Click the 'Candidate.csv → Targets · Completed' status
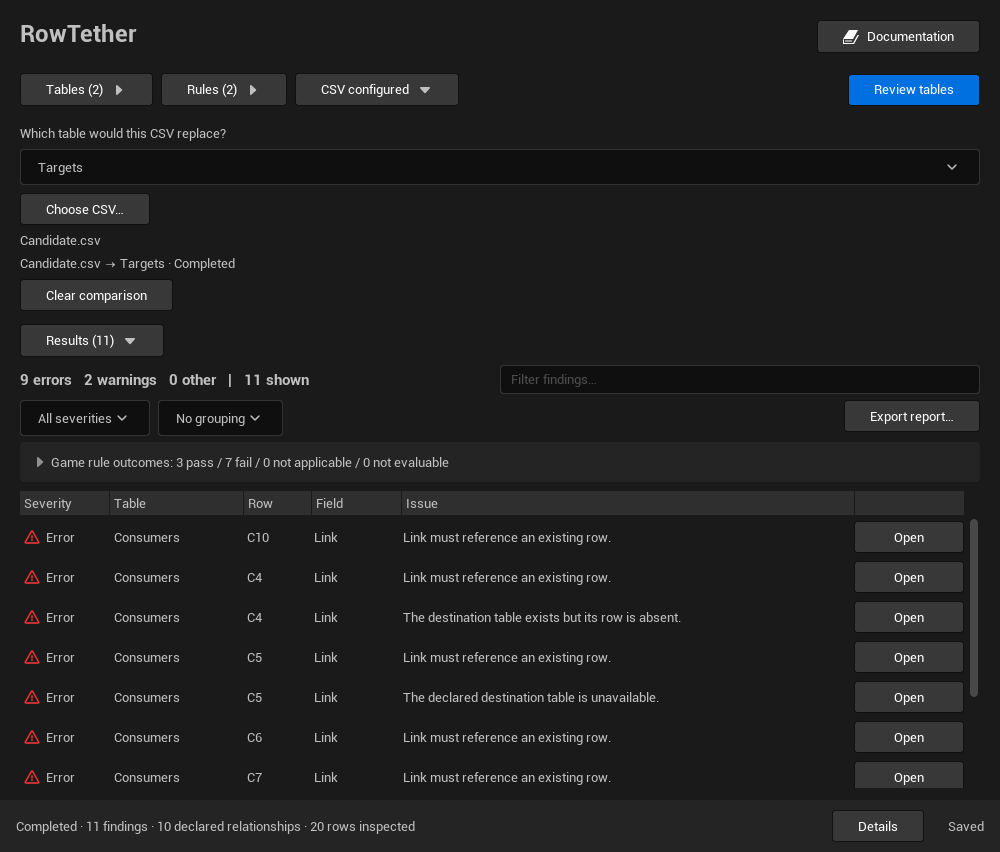1000x852 pixels. [x=128, y=263]
